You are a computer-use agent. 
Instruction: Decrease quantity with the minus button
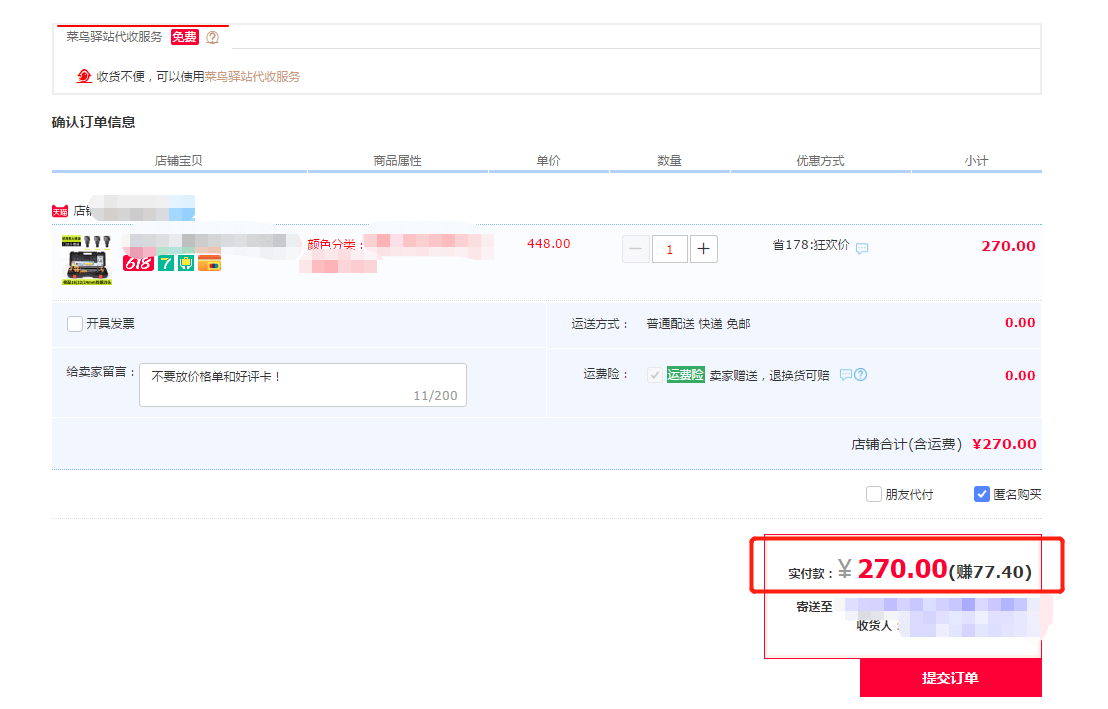pyautogui.click(x=636, y=249)
